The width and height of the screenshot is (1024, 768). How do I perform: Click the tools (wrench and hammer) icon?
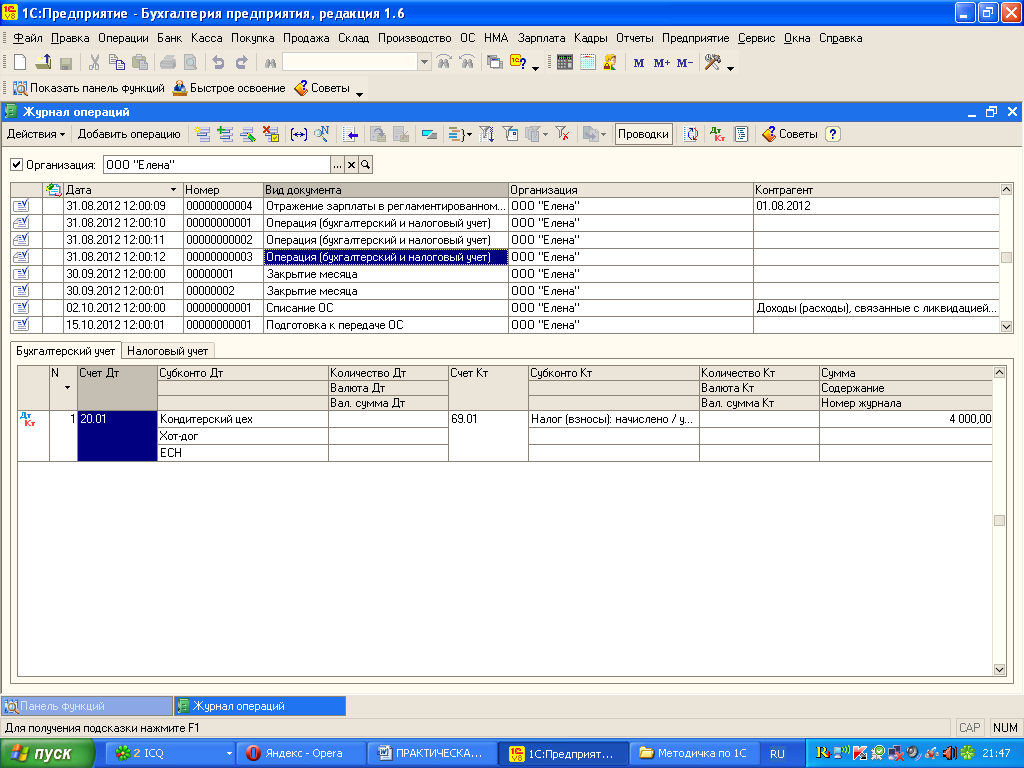[x=712, y=63]
